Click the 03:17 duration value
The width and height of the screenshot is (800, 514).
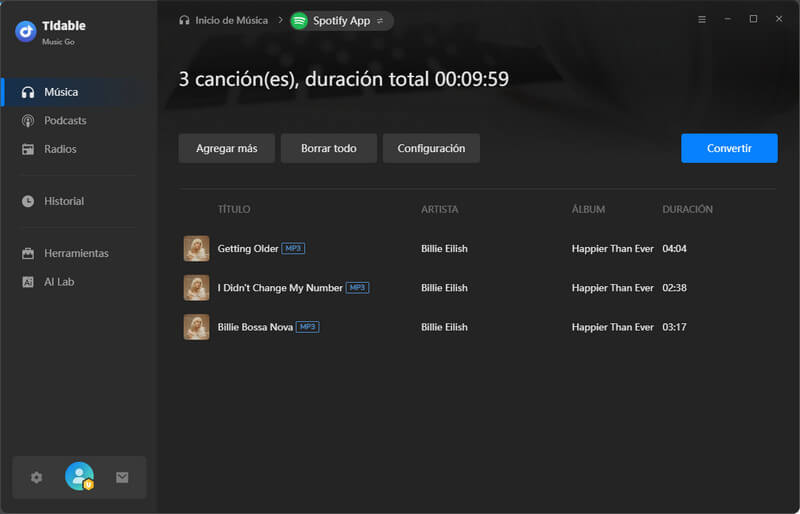[674, 327]
